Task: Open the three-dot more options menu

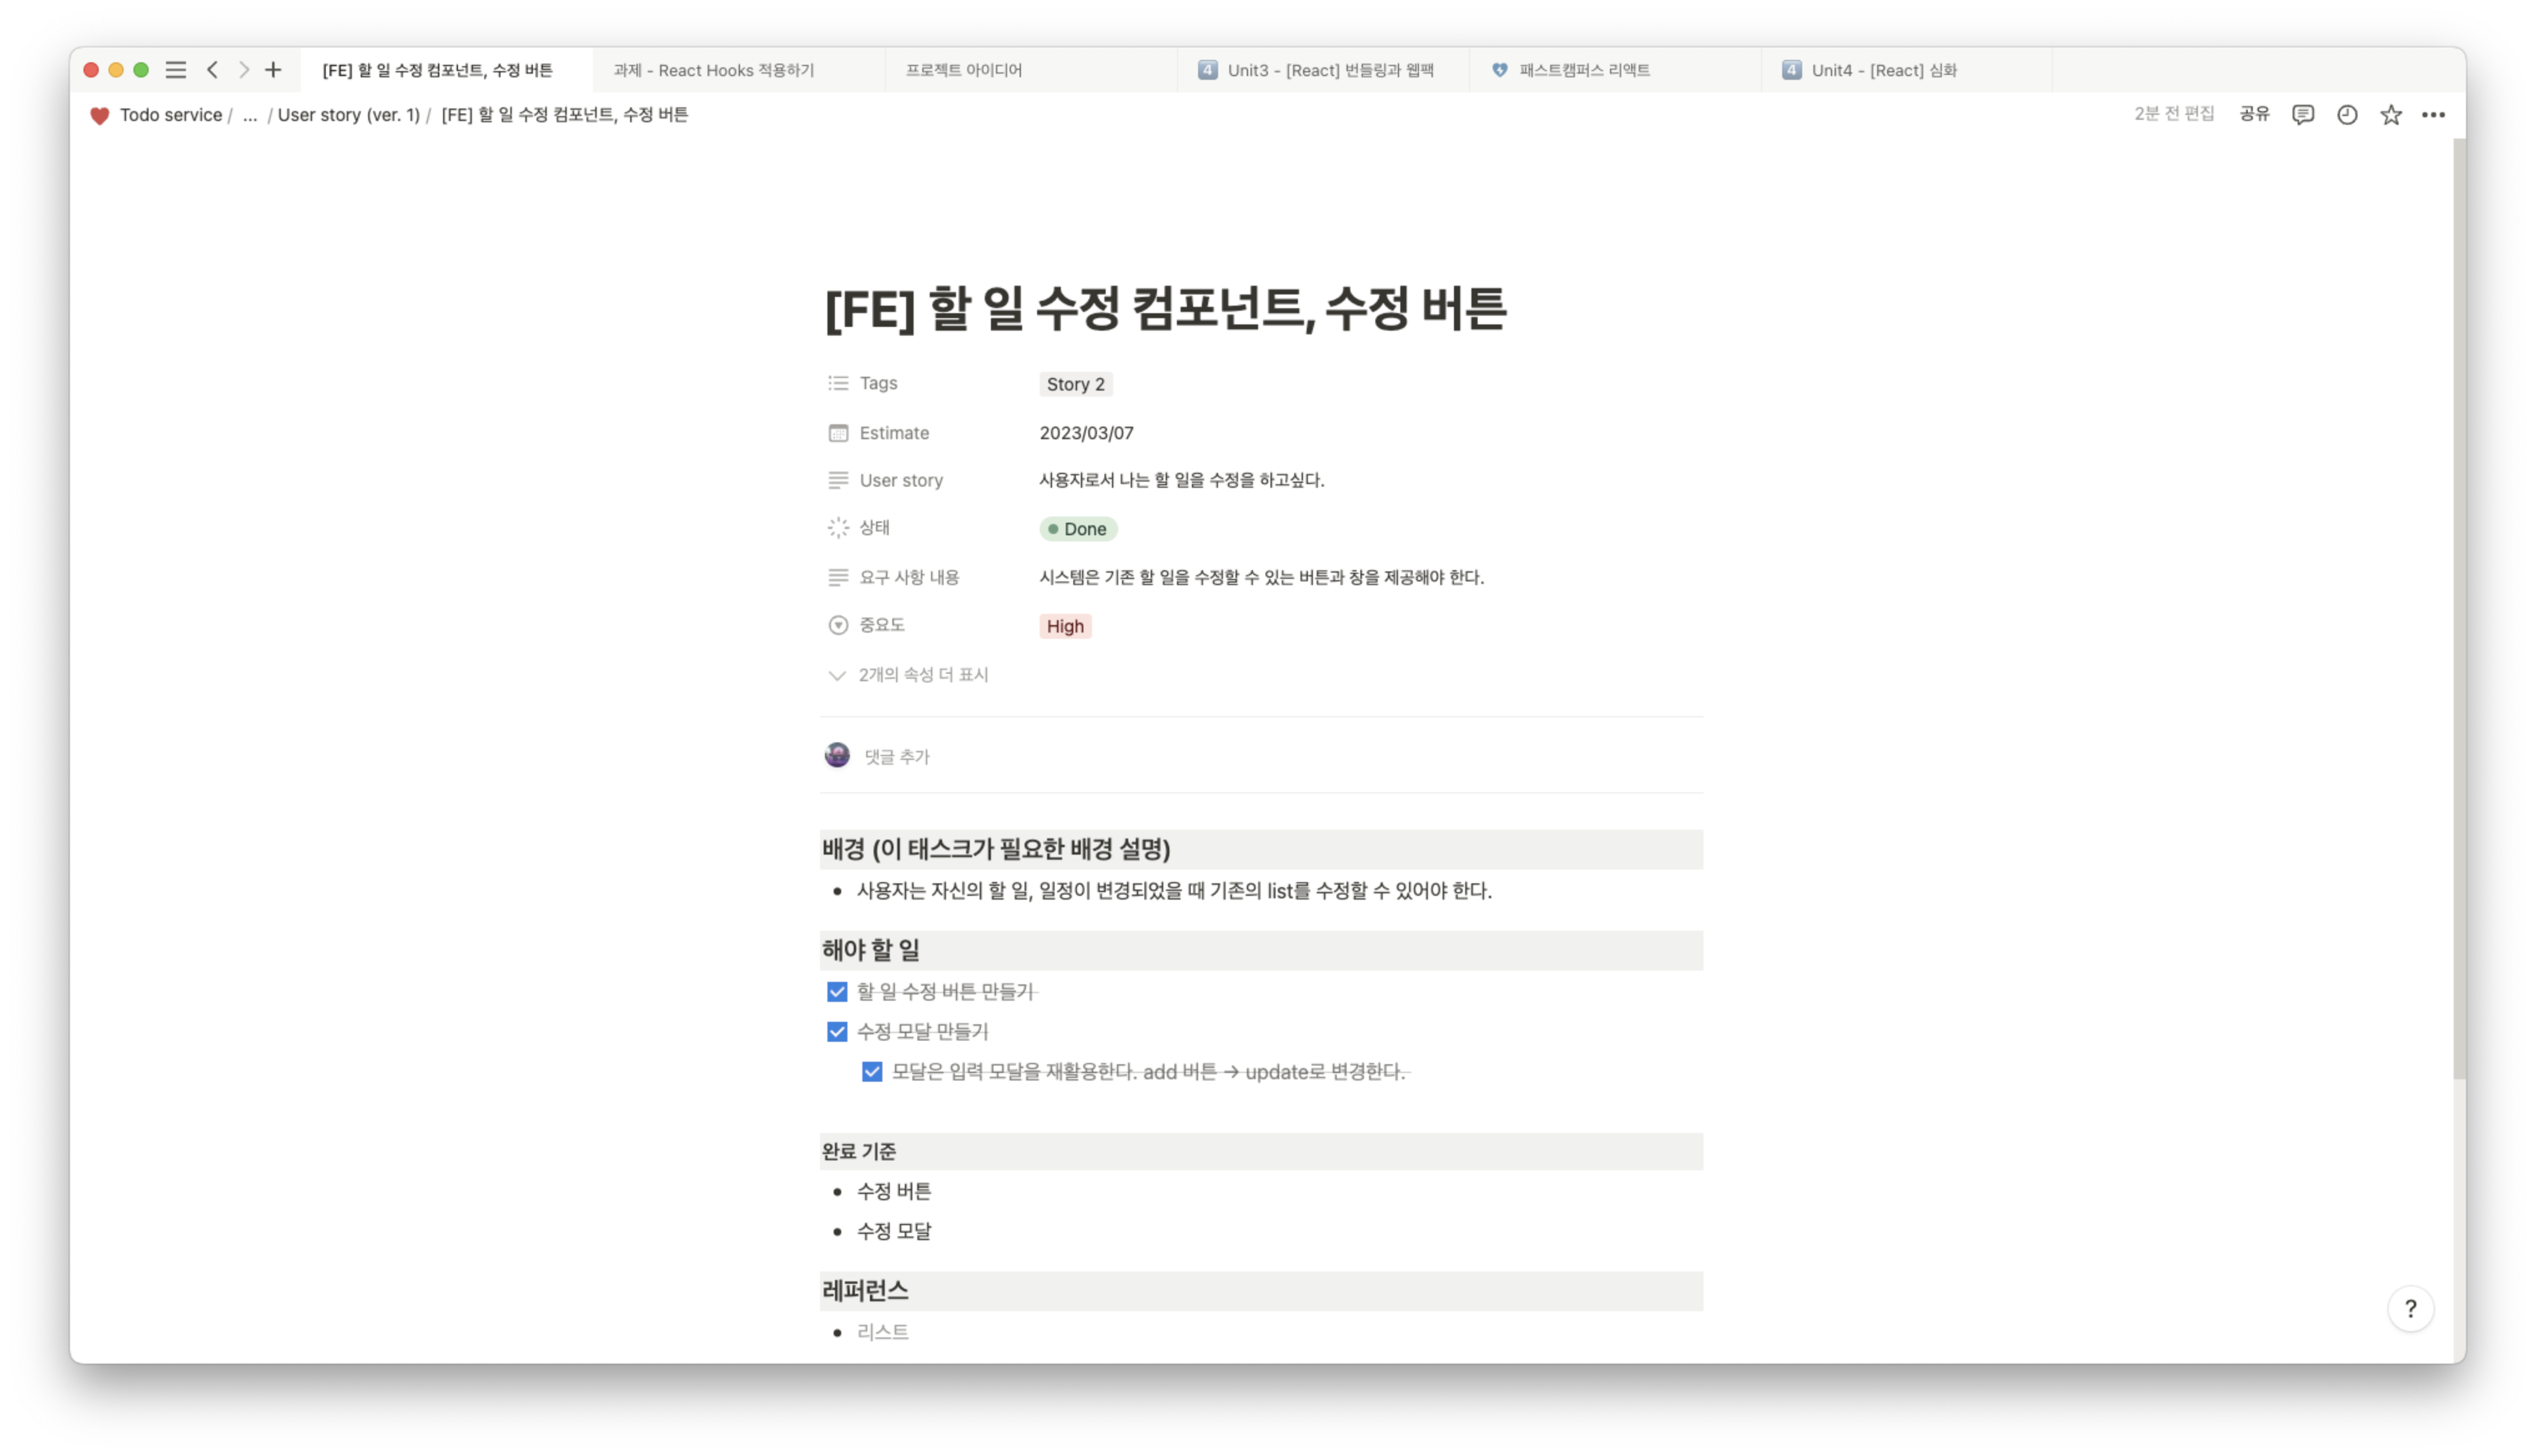Action: [x=2434, y=114]
